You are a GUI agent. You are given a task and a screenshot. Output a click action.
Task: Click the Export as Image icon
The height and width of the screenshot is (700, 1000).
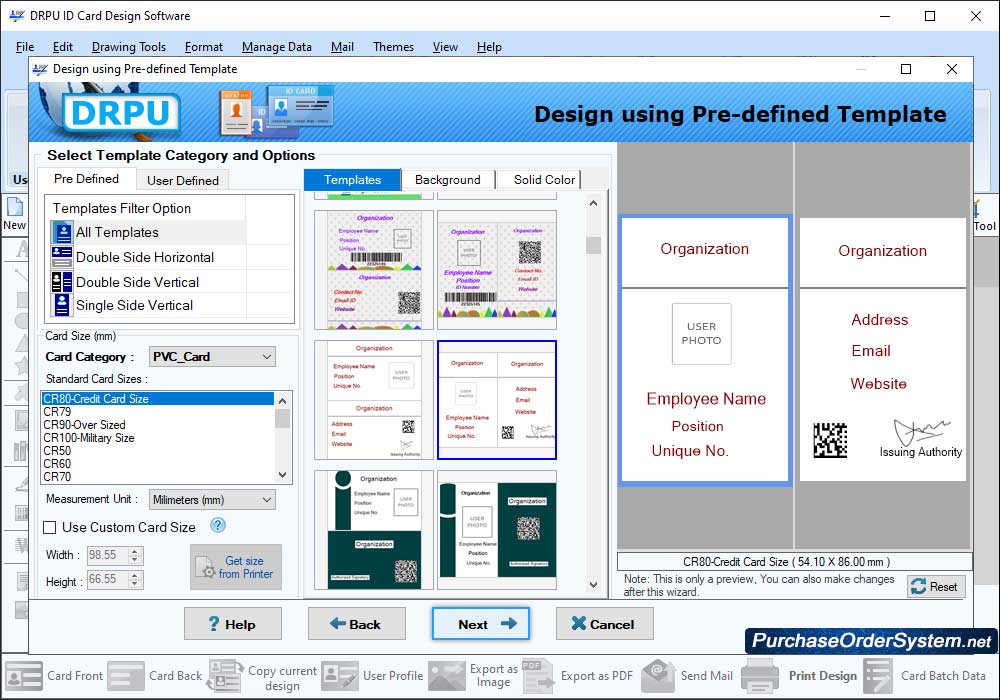coord(447,676)
